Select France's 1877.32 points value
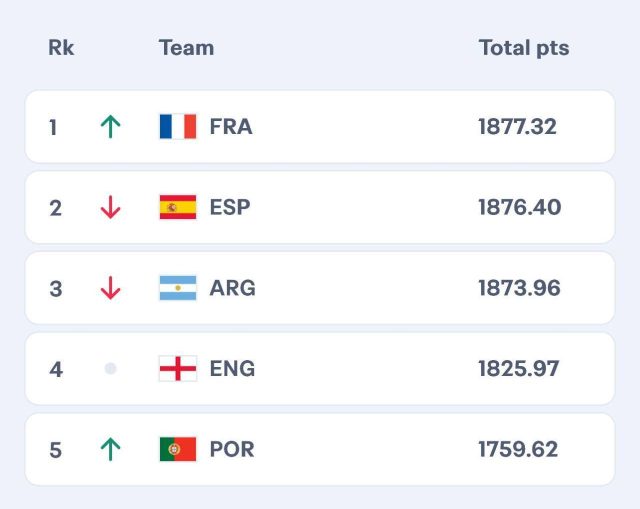Image resolution: width=640 pixels, height=509 pixels. pos(517,127)
